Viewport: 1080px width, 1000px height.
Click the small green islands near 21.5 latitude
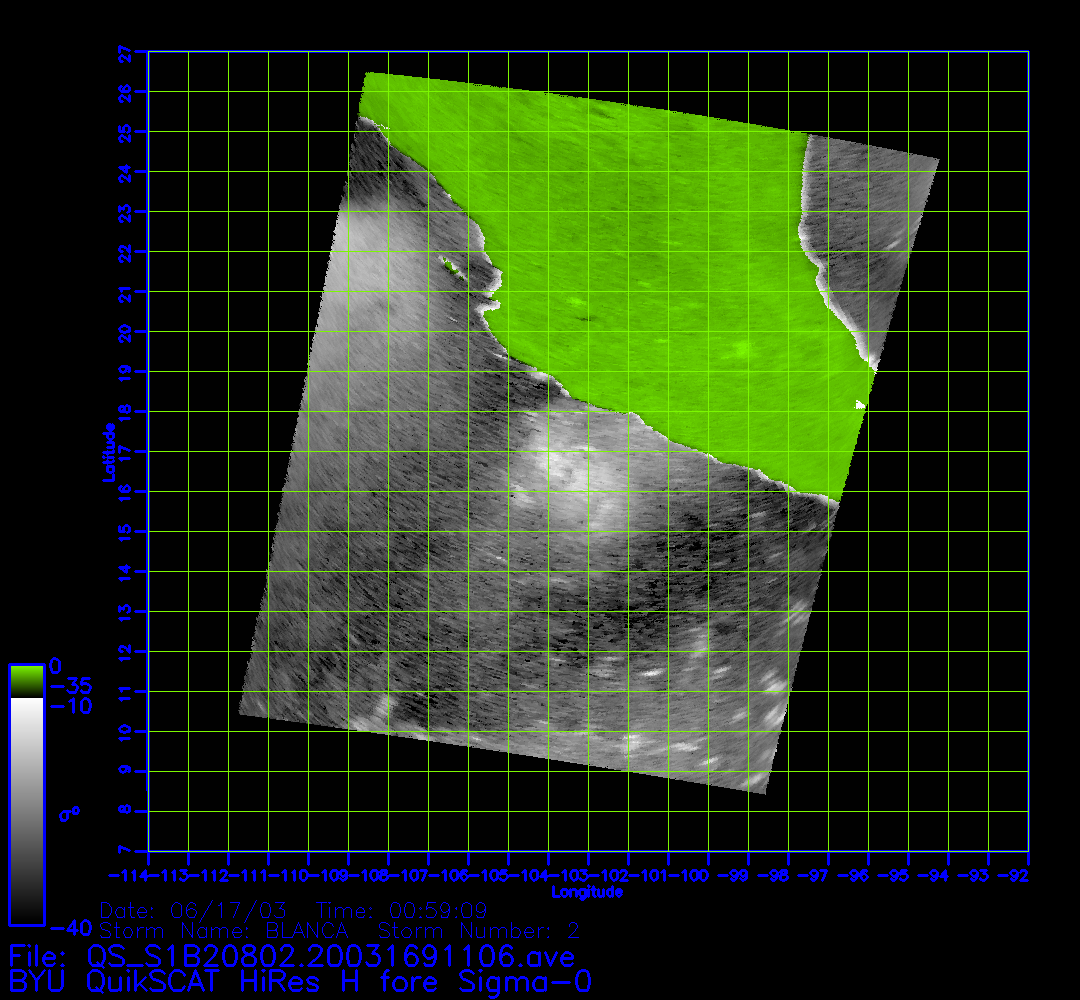pyautogui.click(x=452, y=266)
